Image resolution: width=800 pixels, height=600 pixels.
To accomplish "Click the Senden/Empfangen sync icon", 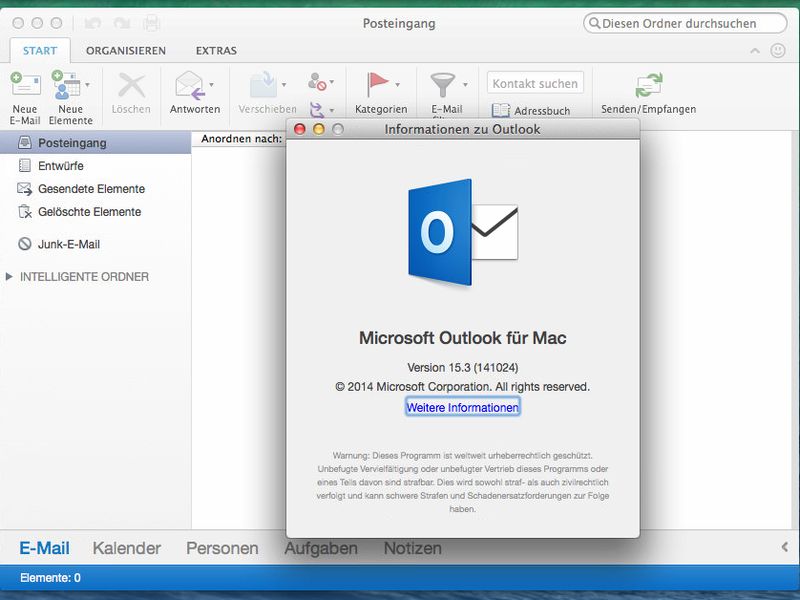I will point(648,85).
